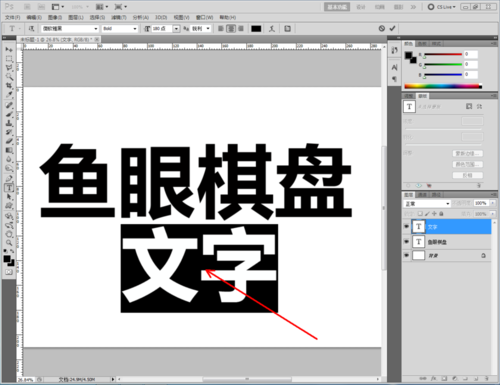Toggle Quick Mask mode in toolbox

(9, 272)
